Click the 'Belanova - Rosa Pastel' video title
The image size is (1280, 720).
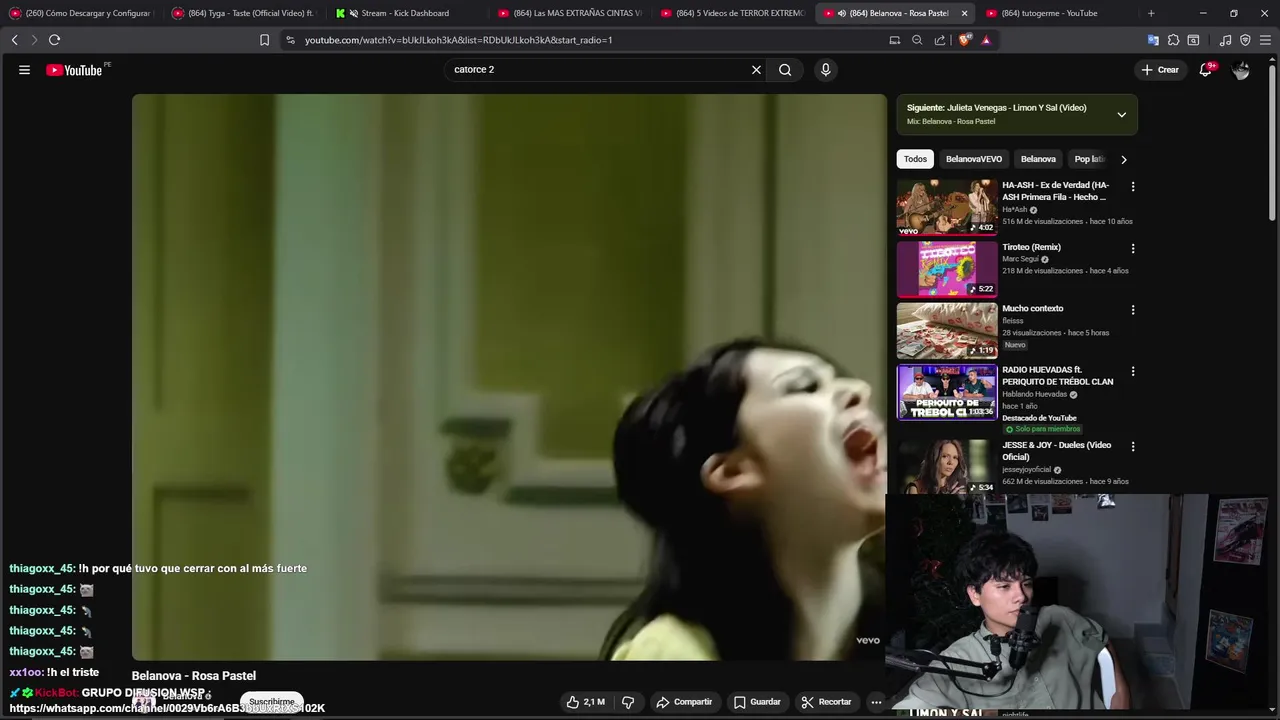click(194, 676)
